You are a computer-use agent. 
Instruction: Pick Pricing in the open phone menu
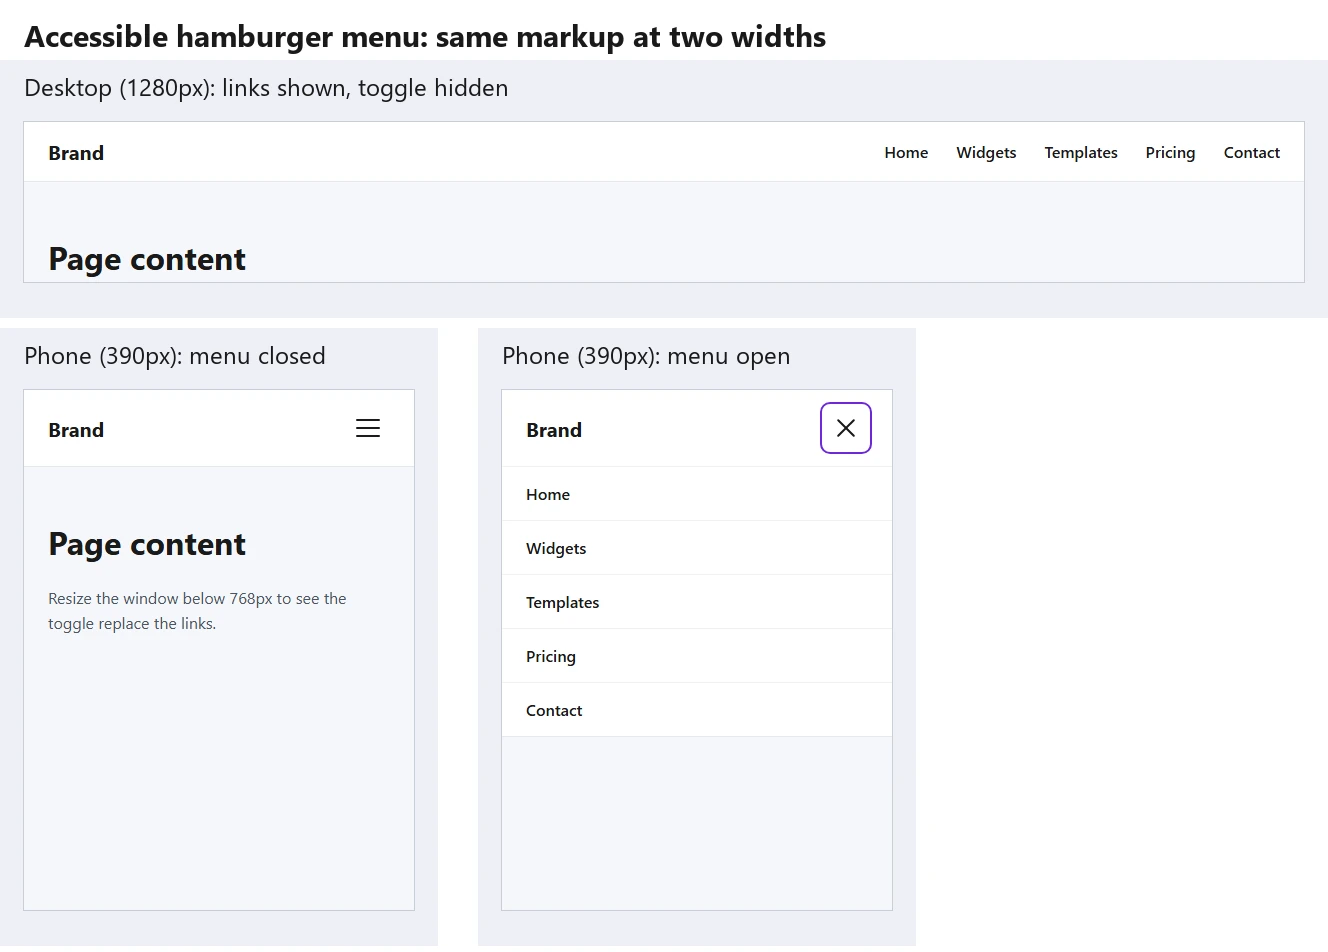point(697,656)
